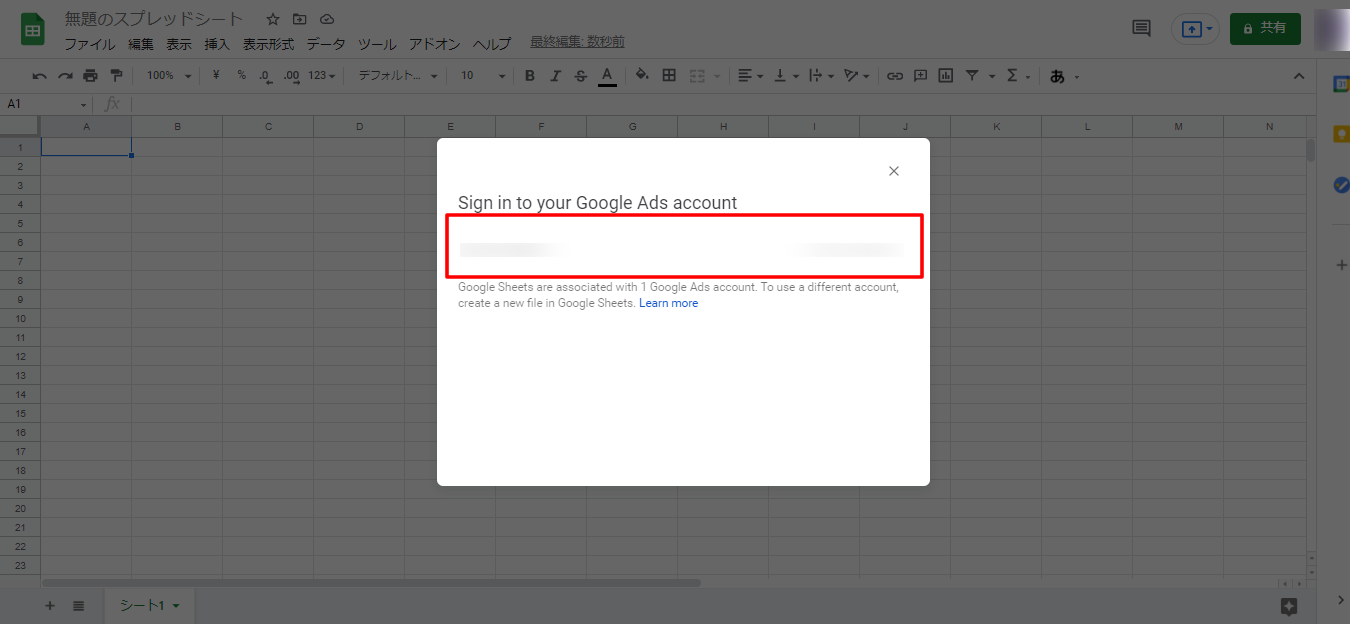Open the 123 number formats dropdown
The image size is (1350, 624).
pos(321,75)
